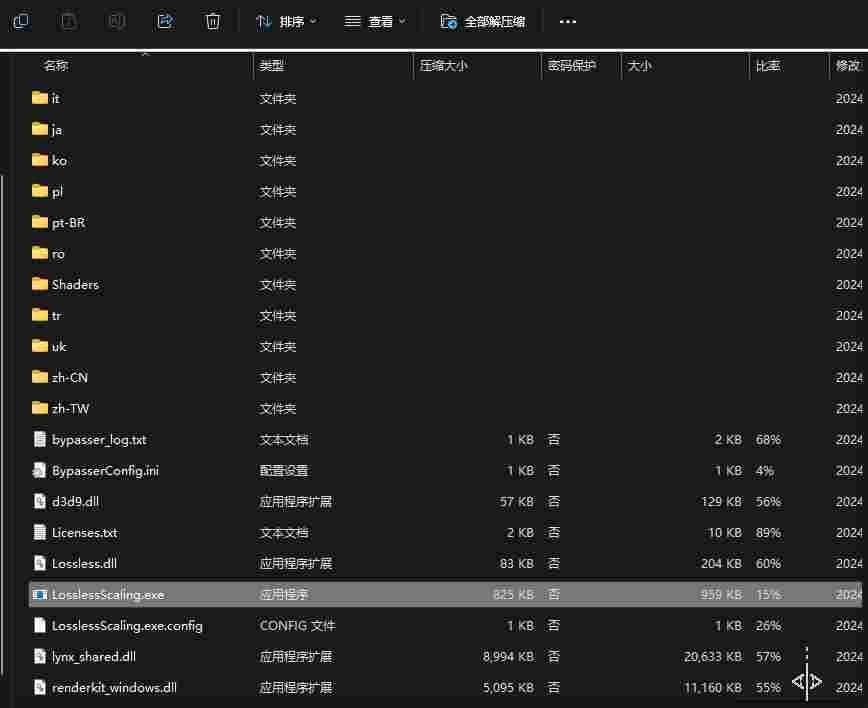Click the text file icon for Licenses.txt

pyautogui.click(x=40, y=532)
